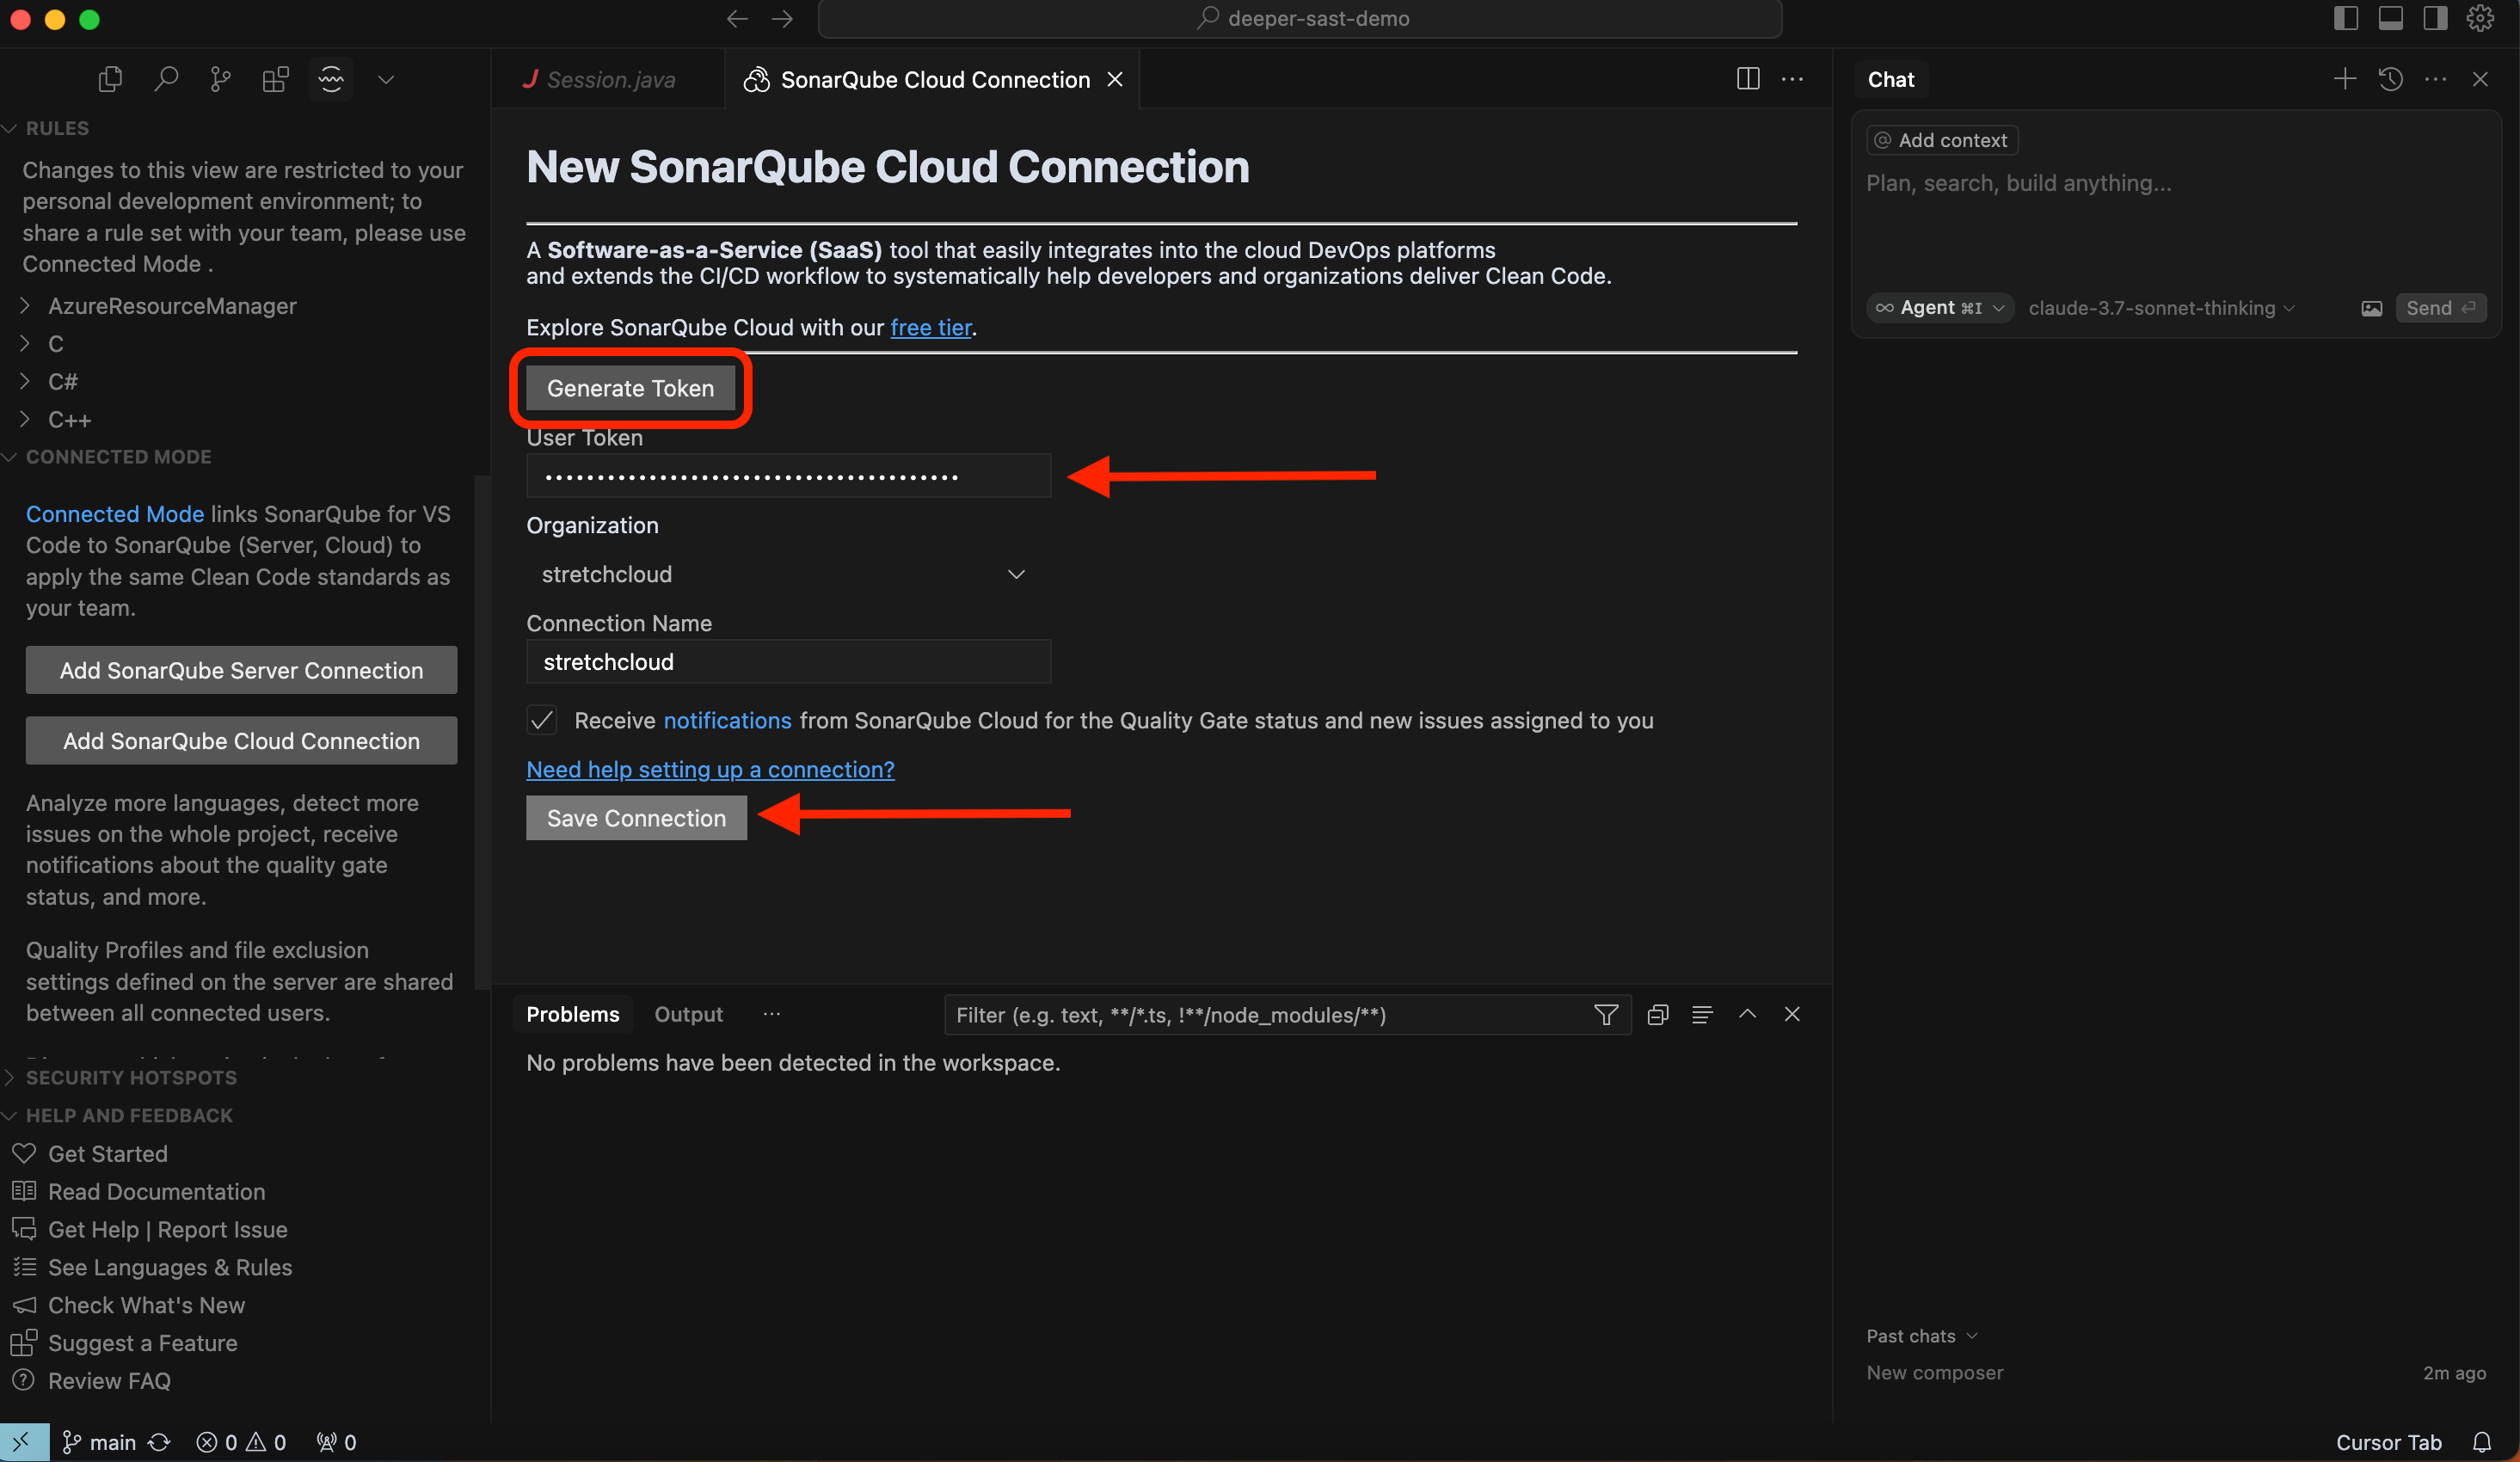This screenshot has height=1462, width=2520.
Task: Open chat history clock icon
Action: [x=2390, y=79]
